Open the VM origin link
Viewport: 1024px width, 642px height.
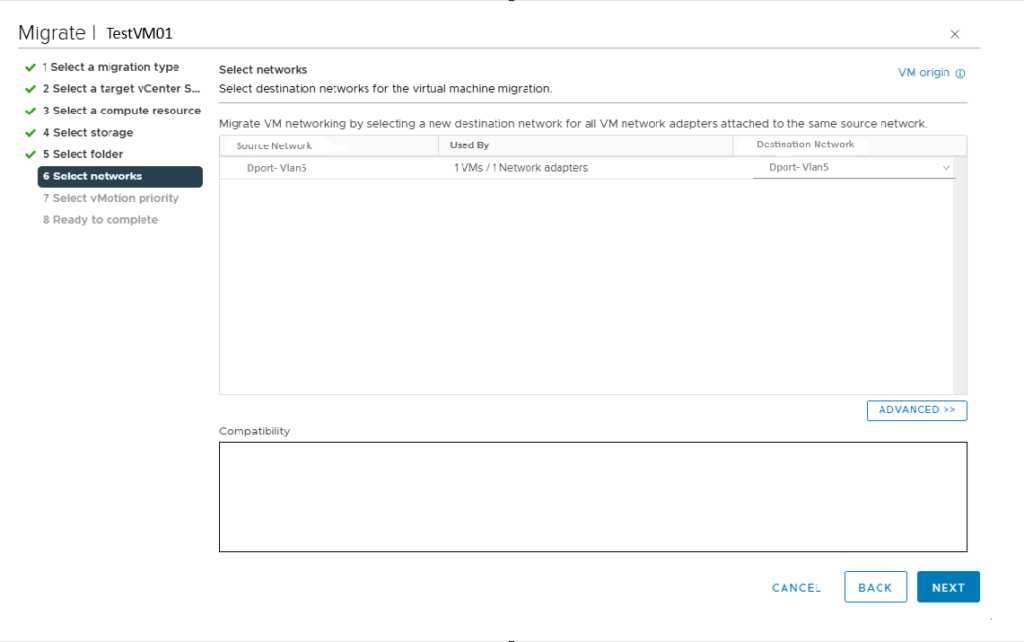click(923, 73)
